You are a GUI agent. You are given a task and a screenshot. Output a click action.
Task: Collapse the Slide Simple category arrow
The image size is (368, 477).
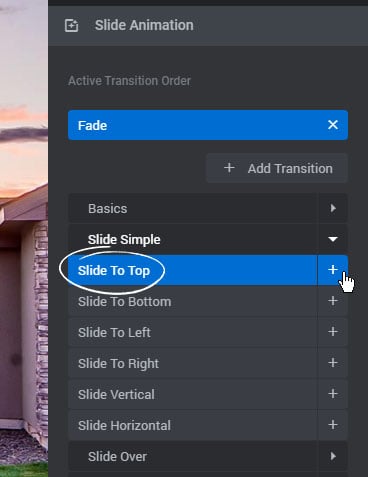click(333, 239)
